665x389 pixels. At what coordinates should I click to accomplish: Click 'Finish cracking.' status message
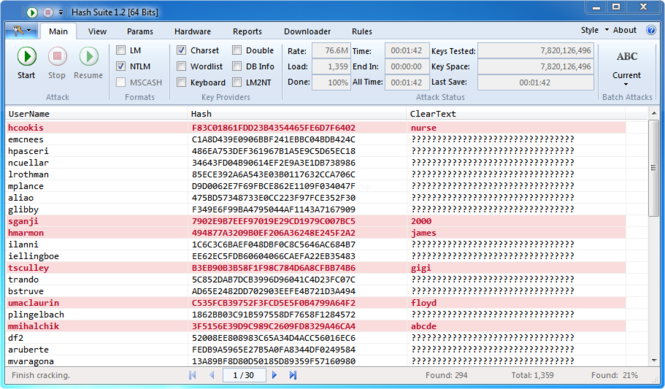click(x=41, y=375)
